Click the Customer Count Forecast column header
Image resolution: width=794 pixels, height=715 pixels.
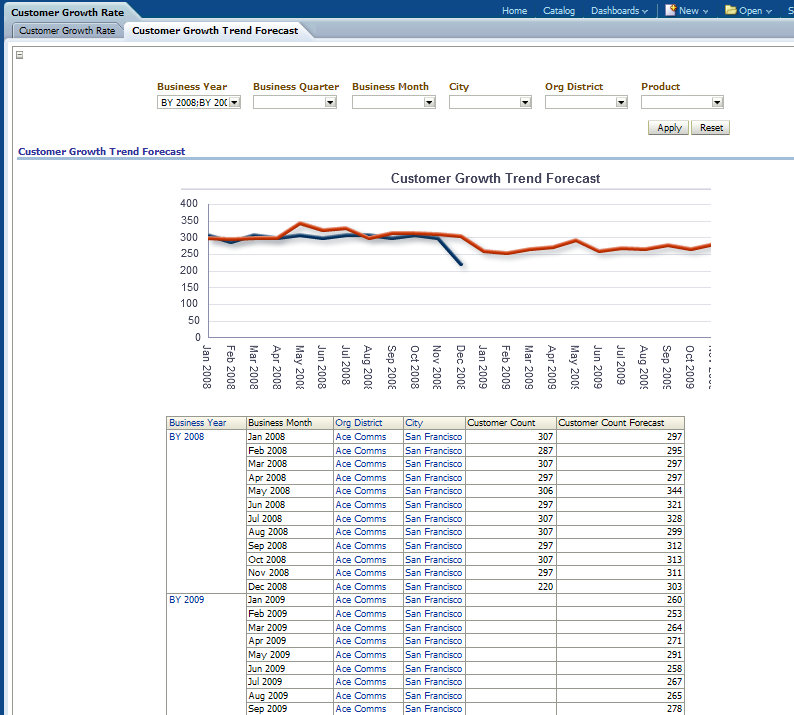[611, 423]
